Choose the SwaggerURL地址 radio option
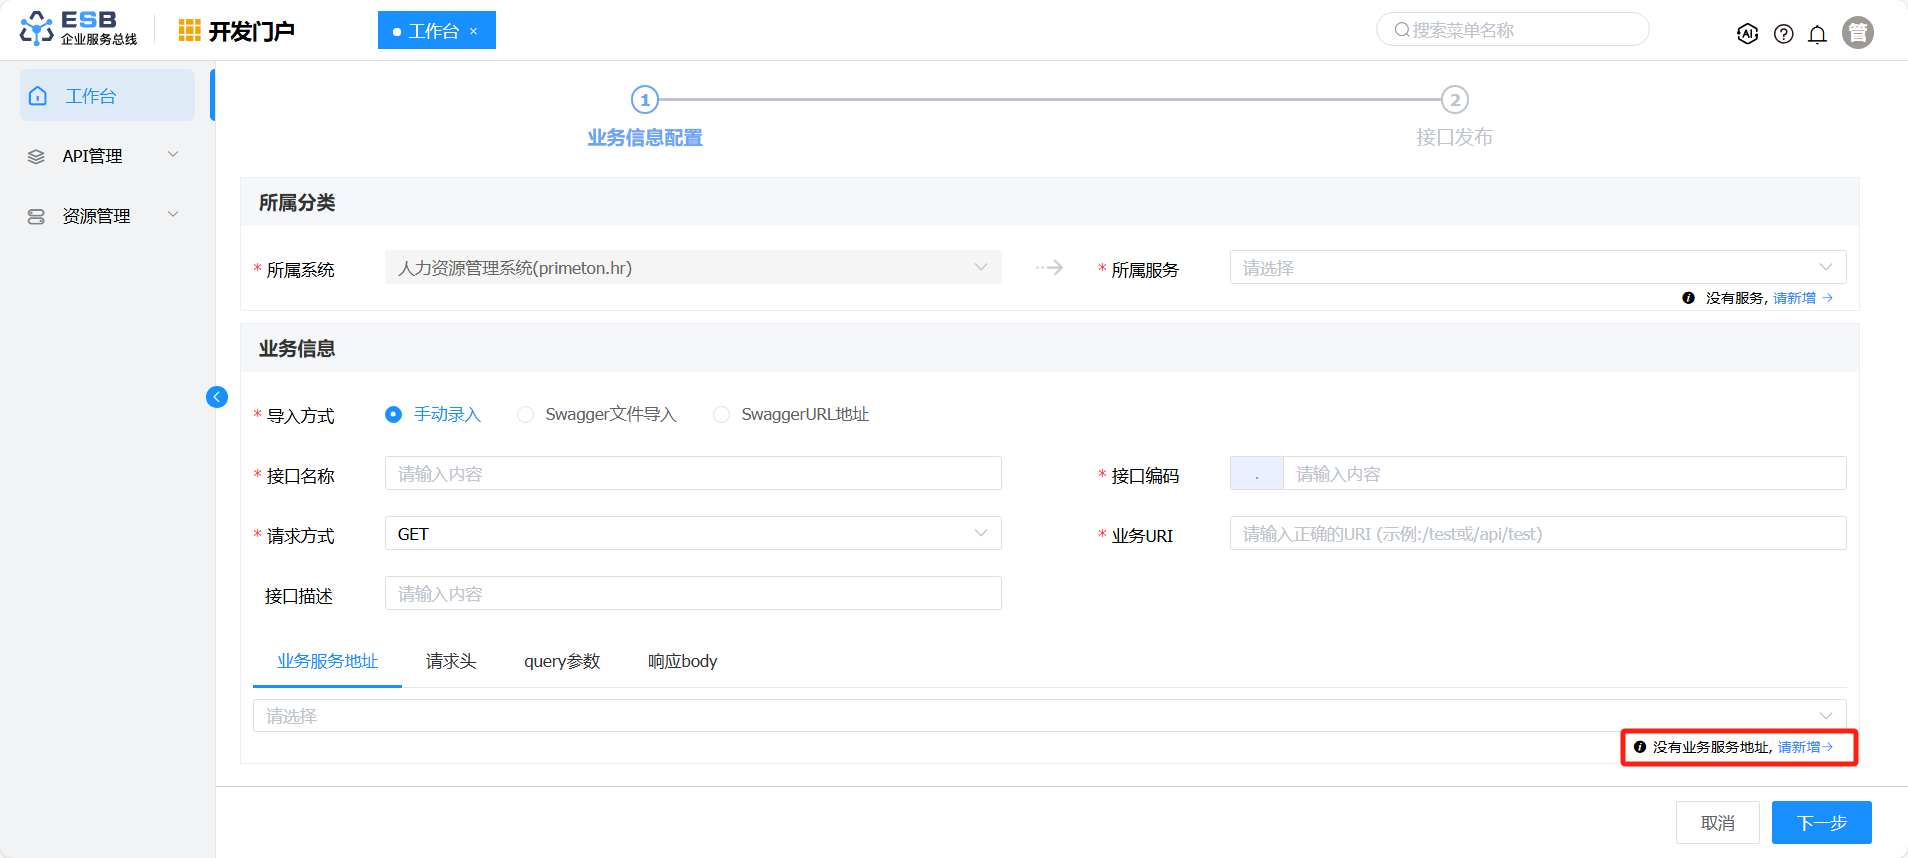 click(721, 415)
